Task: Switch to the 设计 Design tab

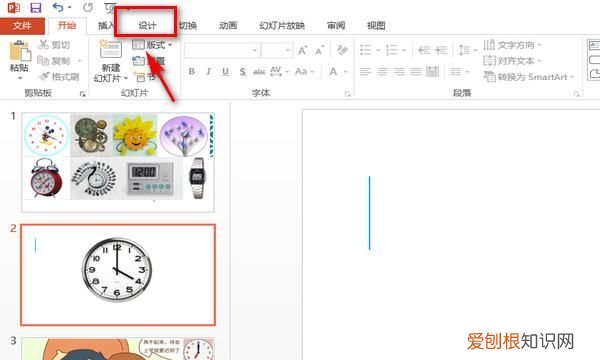Action: (x=147, y=26)
